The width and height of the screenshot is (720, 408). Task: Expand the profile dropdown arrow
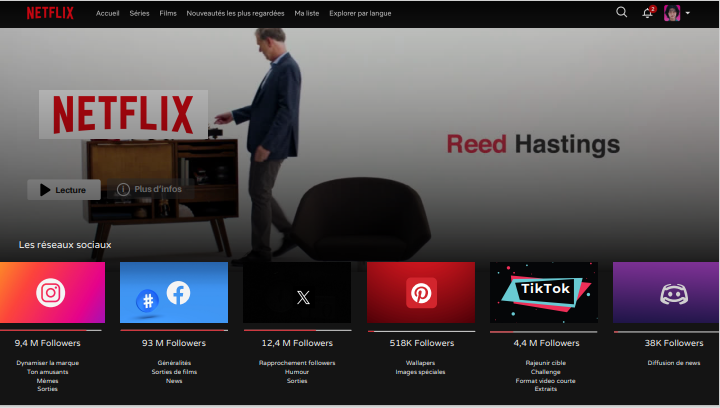point(687,13)
